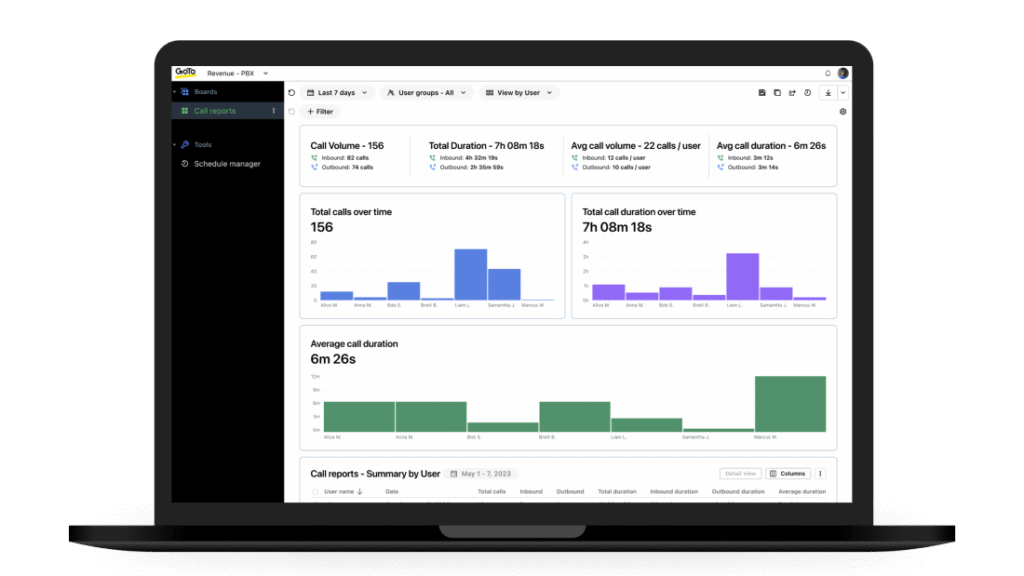The height and width of the screenshot is (576, 1024).
Task: Click the save report icon
Action: 762,93
